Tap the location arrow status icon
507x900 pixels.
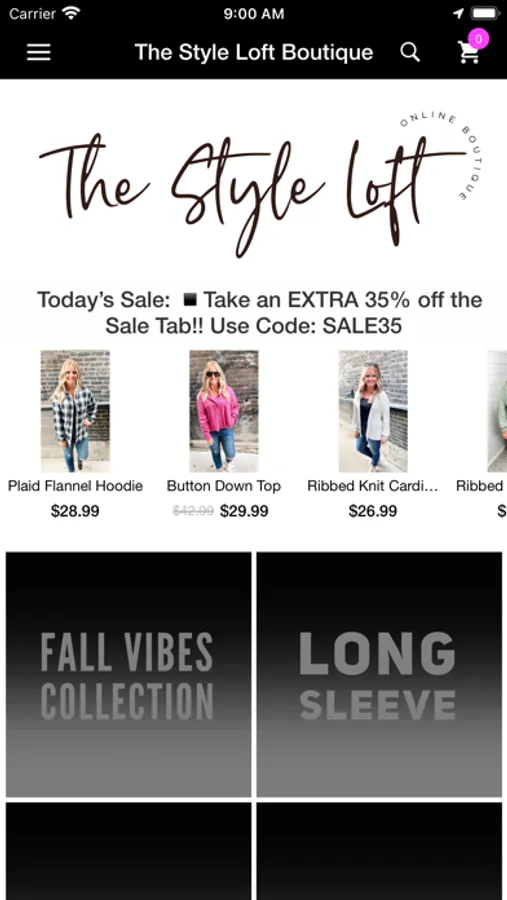[x=458, y=13]
